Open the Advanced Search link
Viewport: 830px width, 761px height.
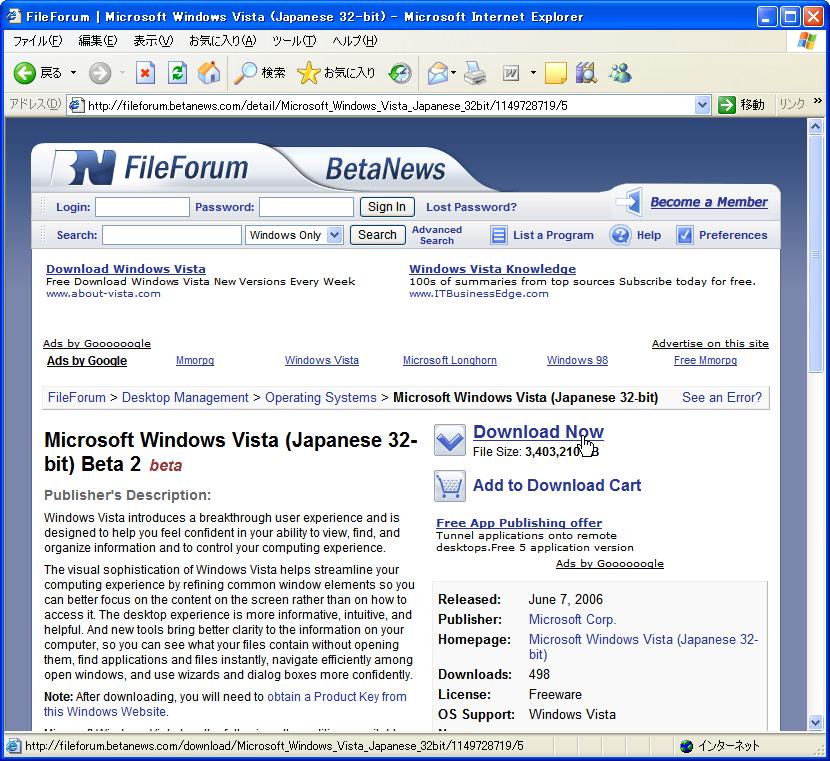click(x=437, y=235)
